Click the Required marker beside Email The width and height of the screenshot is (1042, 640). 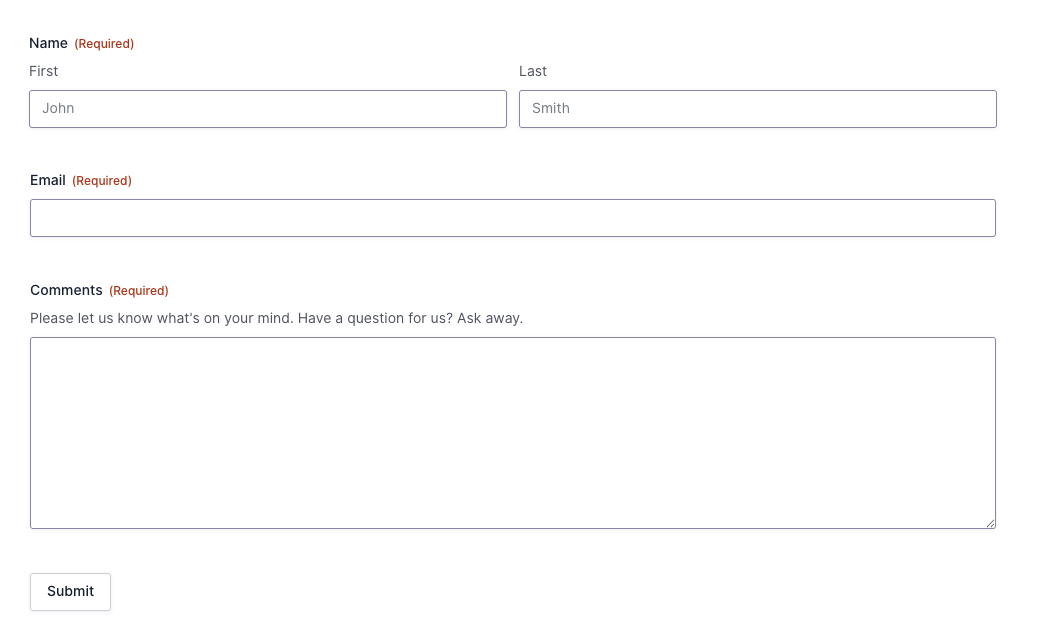102,181
